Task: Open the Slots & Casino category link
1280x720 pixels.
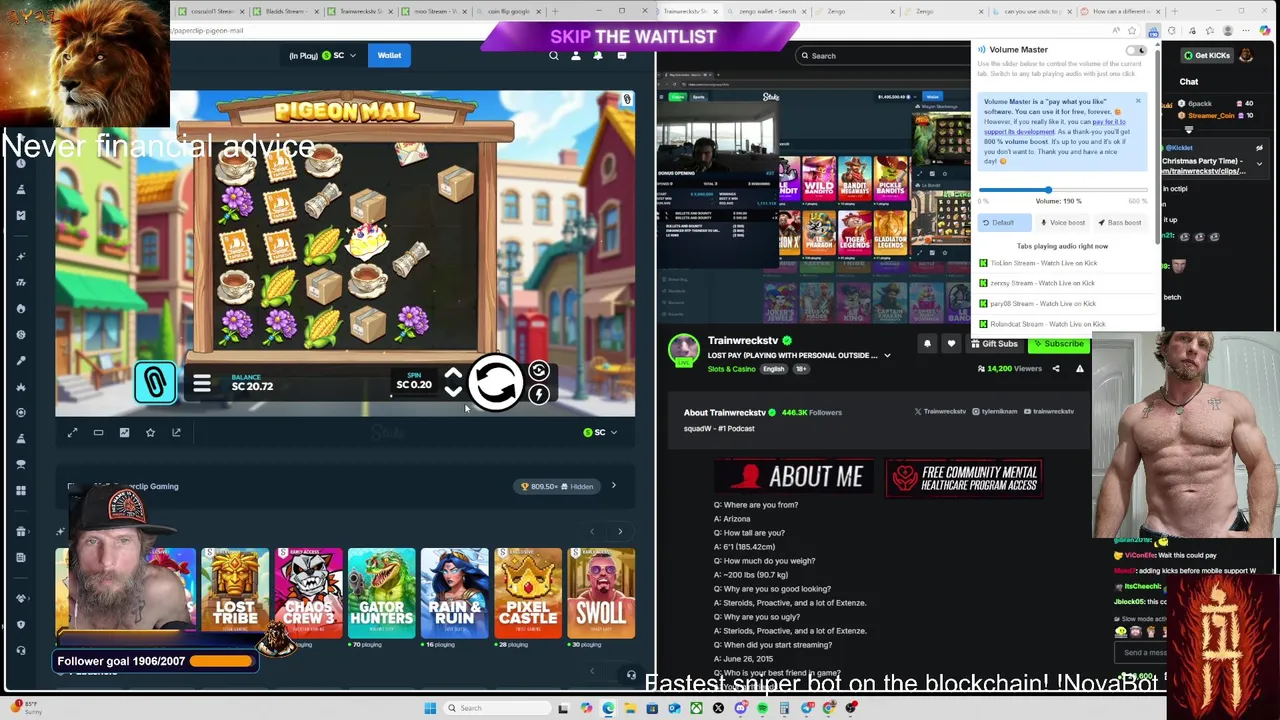Action: pos(732,369)
